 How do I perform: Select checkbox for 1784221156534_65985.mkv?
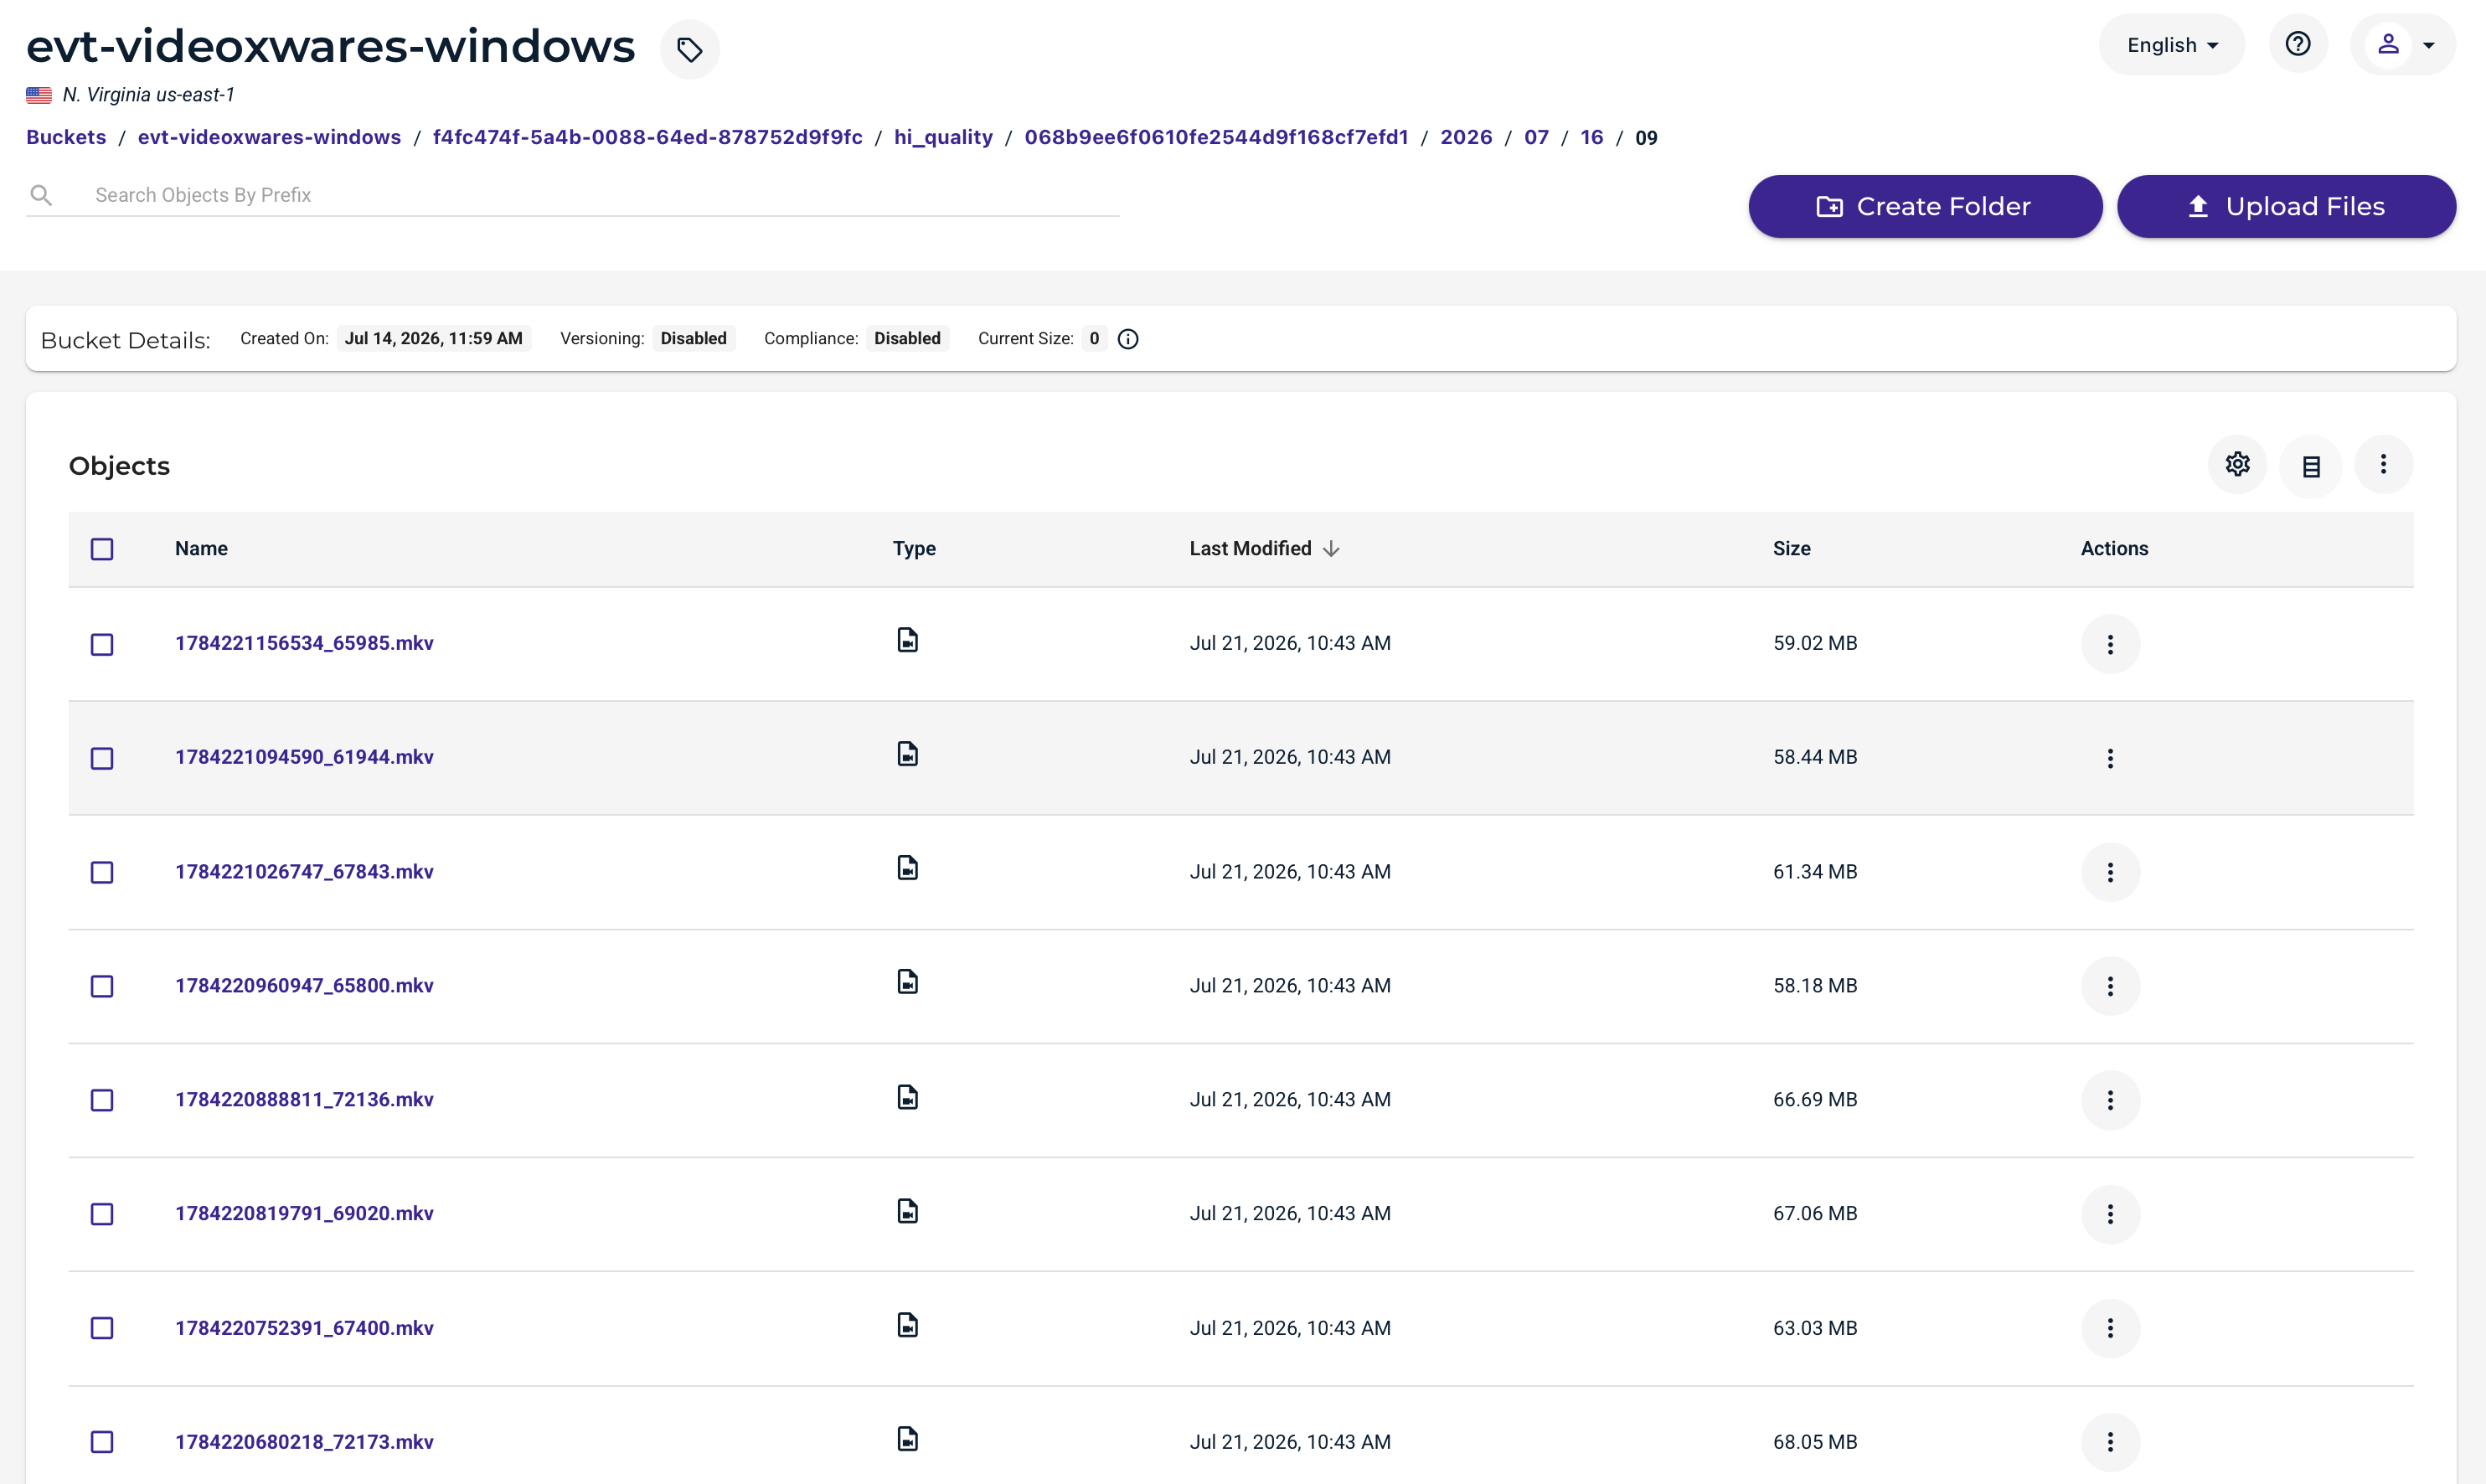point(102,644)
